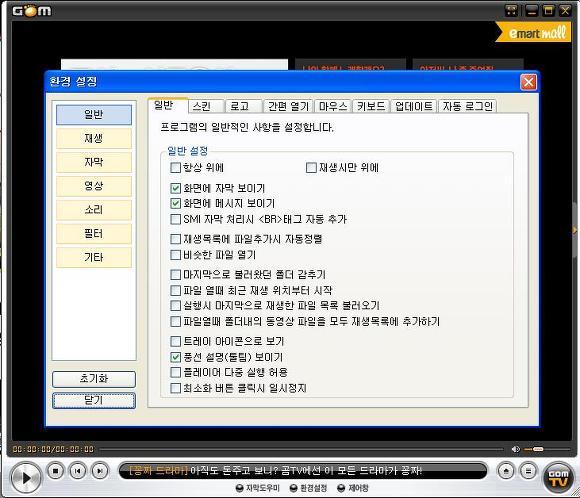Check 파일 열때 최근 재생 위치부터 시작
Viewport: 580px width, 498px height.
[x=175, y=290]
